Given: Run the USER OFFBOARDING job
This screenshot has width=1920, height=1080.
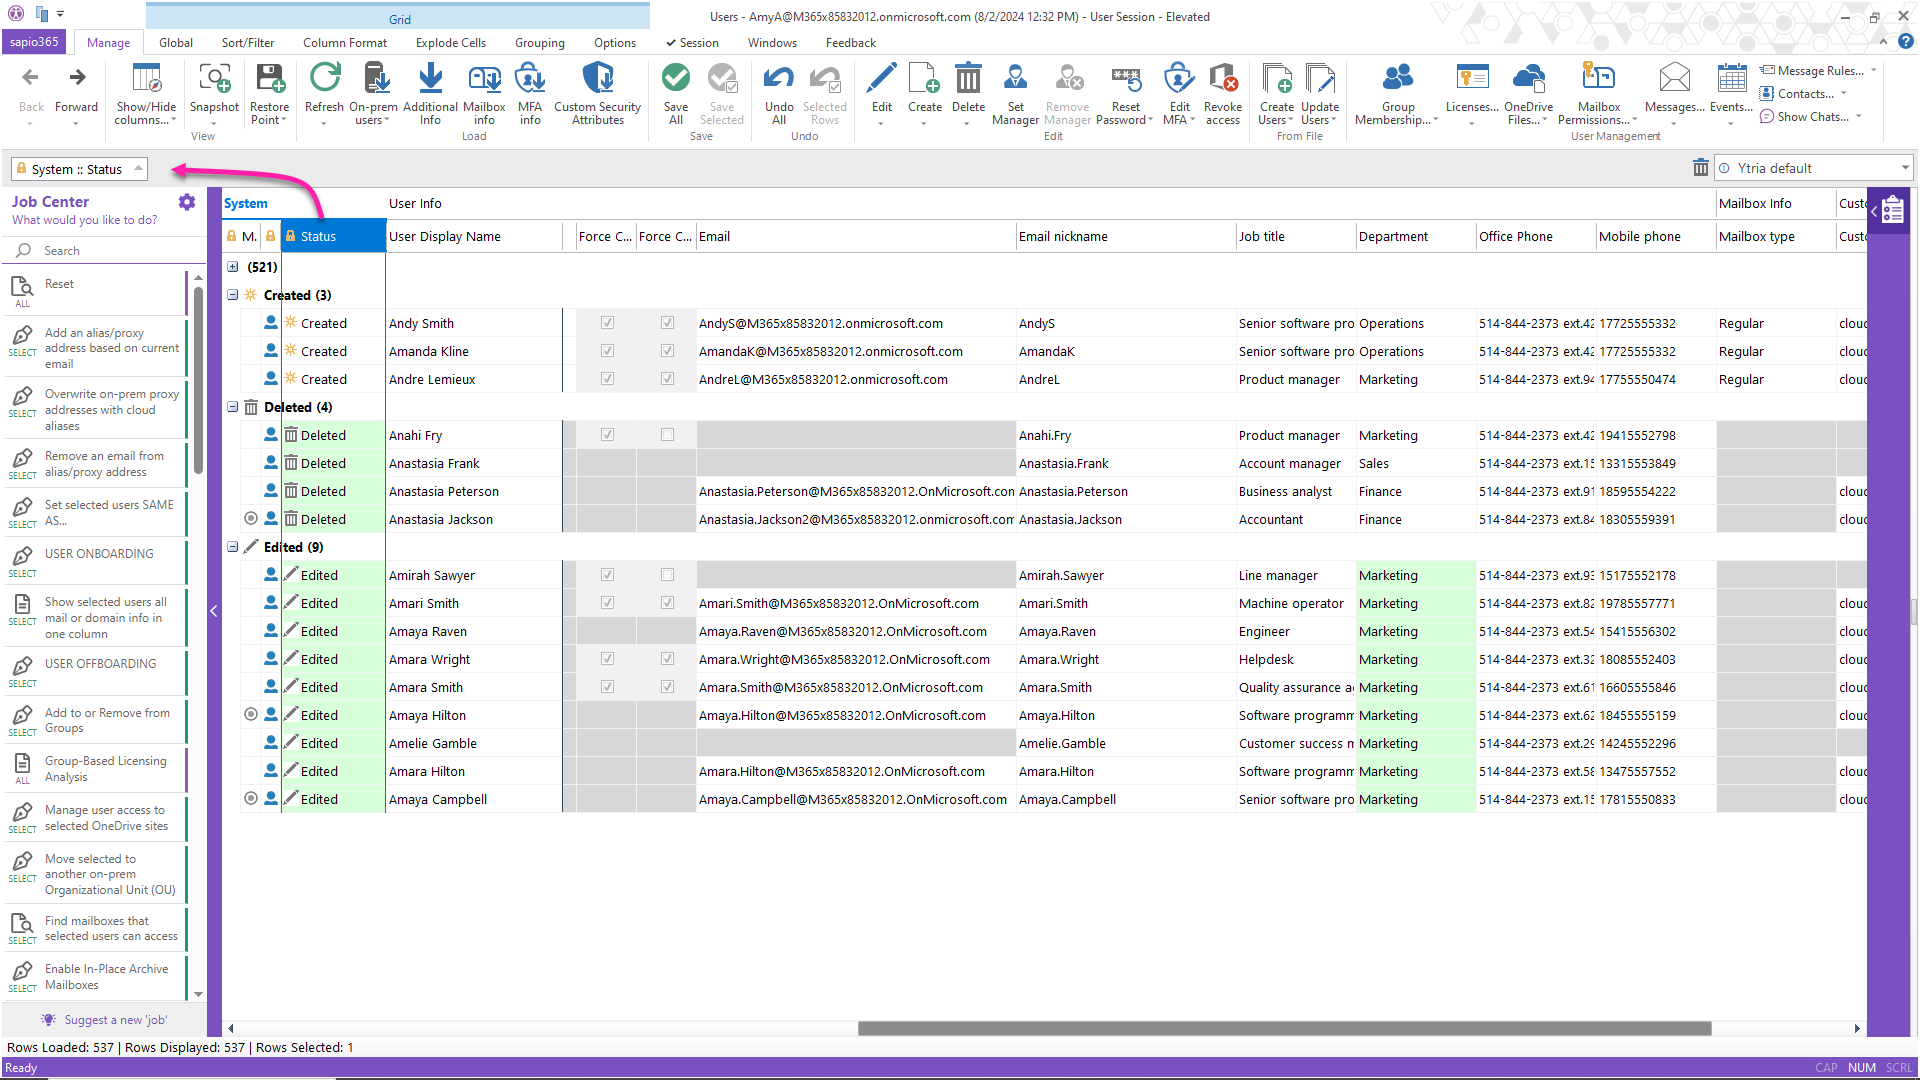Looking at the screenshot, I should tap(95, 671).
